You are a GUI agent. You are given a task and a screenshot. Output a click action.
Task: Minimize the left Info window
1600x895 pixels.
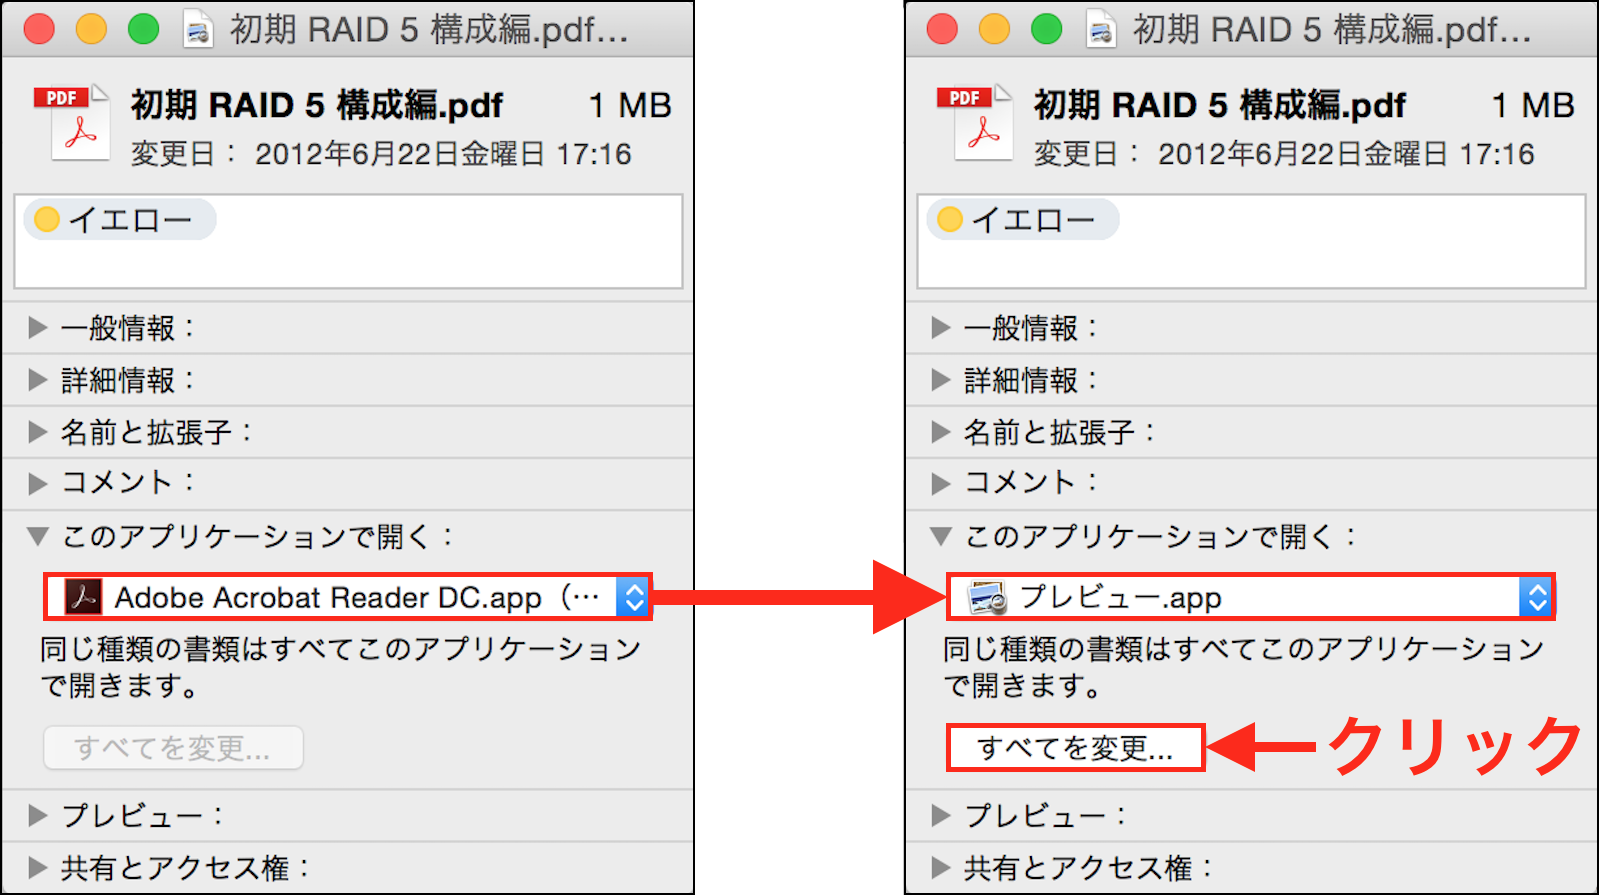click(91, 29)
